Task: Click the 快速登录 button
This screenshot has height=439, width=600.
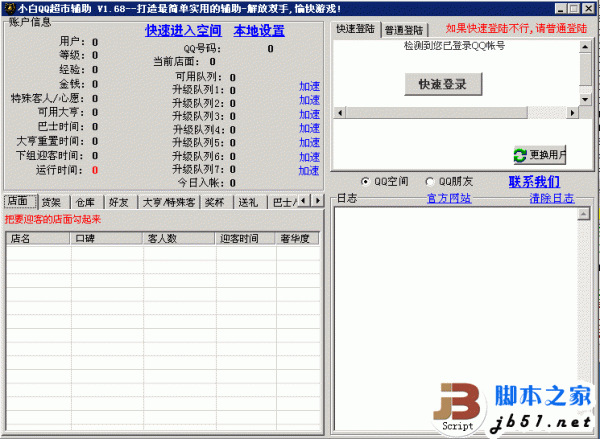Action: tap(443, 84)
